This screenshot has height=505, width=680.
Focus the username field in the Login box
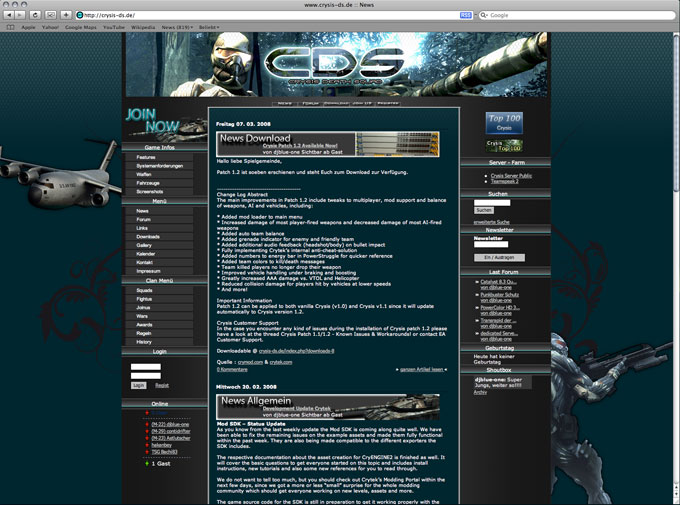click(146, 367)
